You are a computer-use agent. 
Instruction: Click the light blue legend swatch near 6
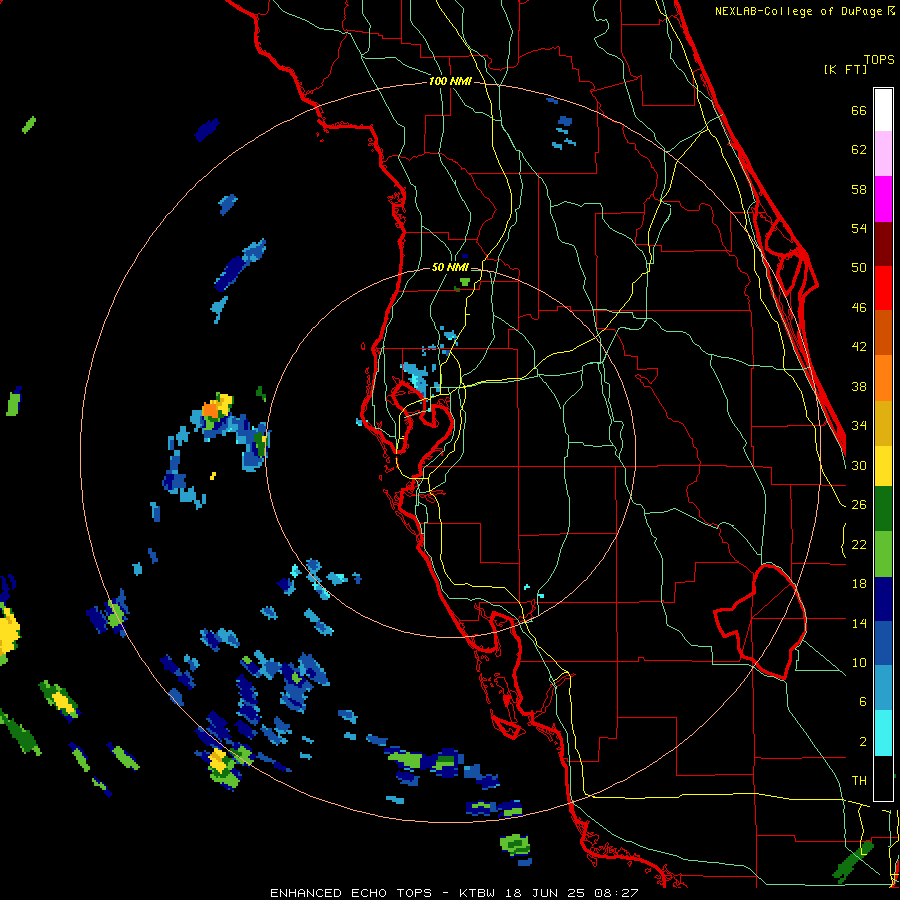pyautogui.click(x=883, y=688)
